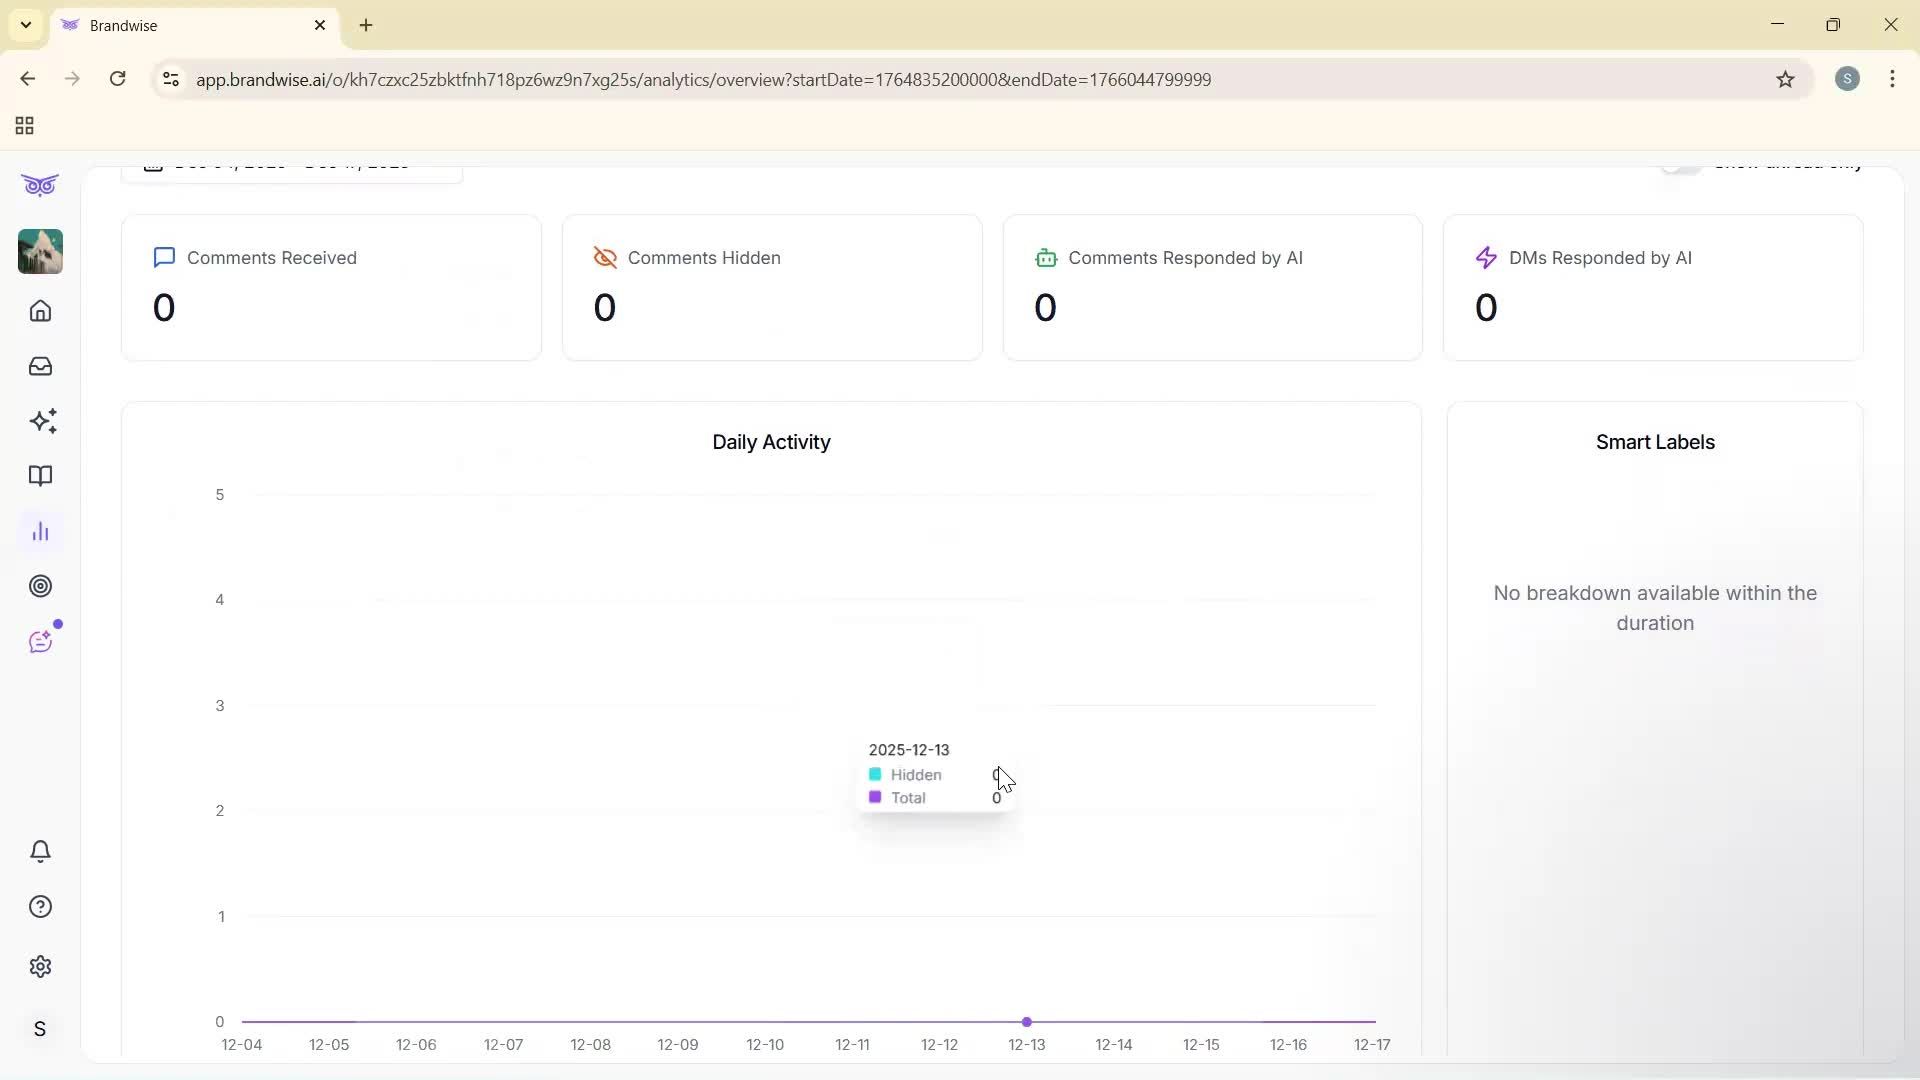Open the notifications bell

(x=40, y=851)
